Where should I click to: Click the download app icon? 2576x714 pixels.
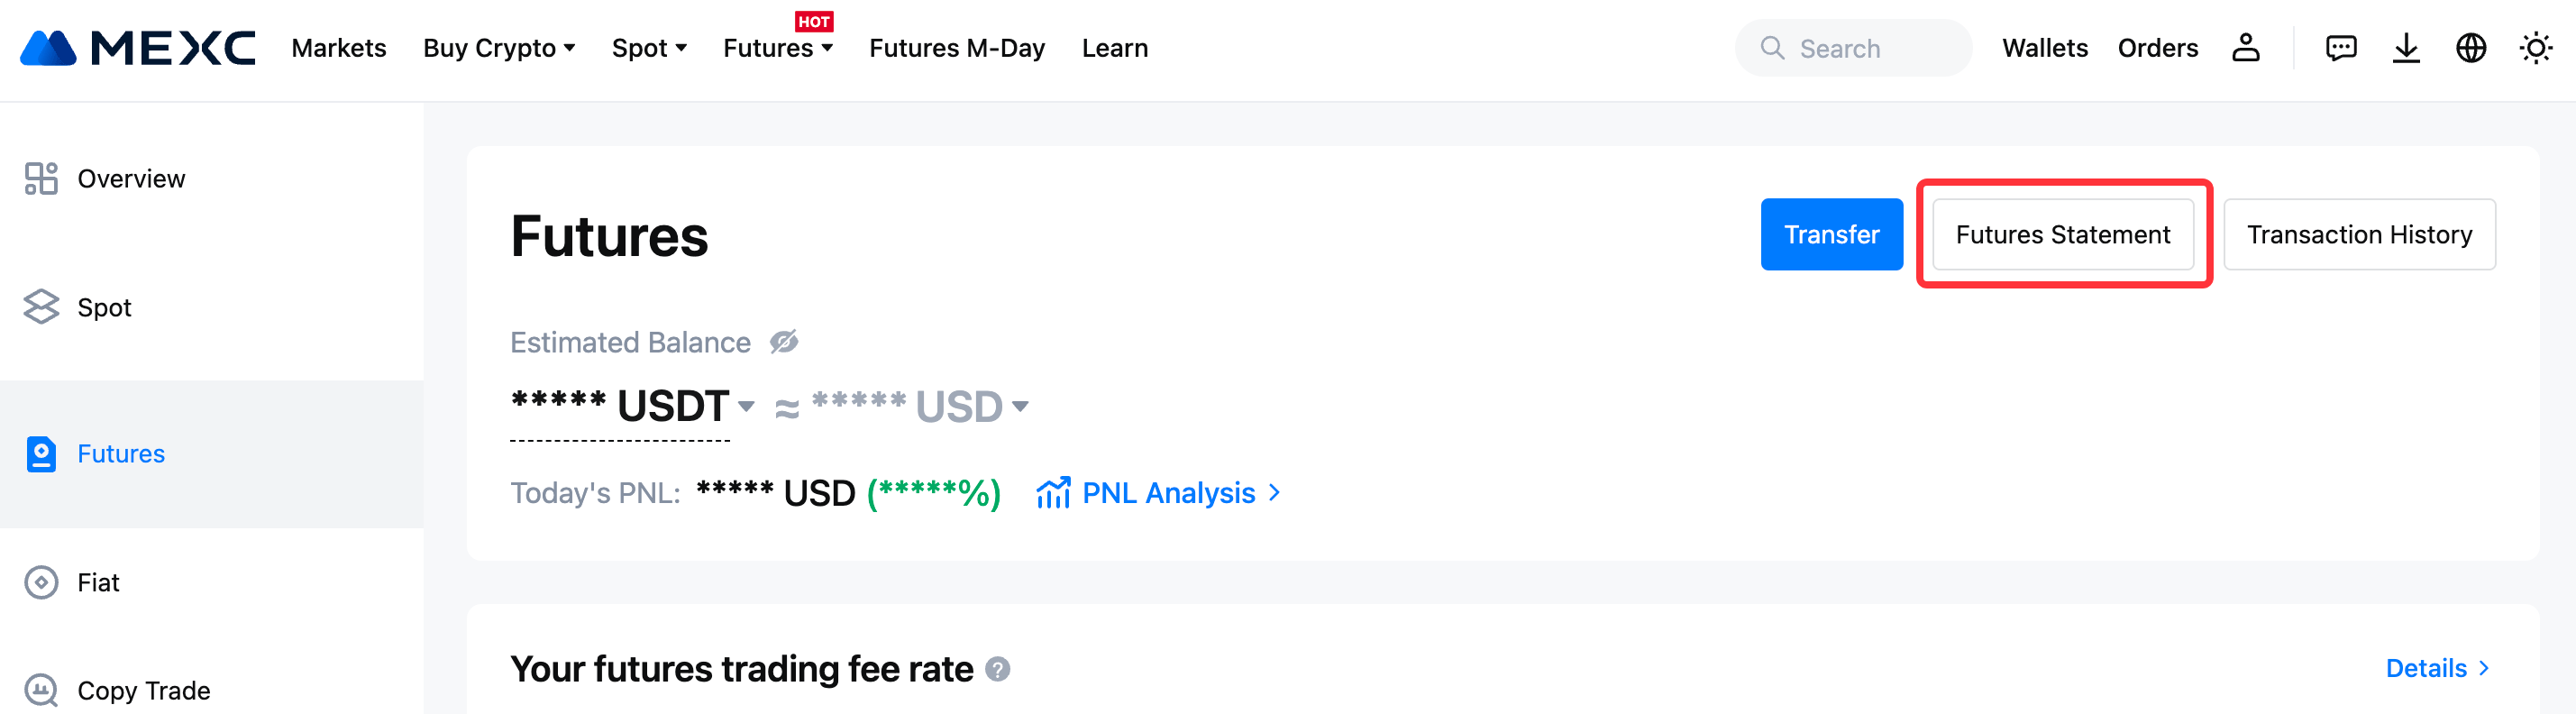pyautogui.click(x=2406, y=48)
